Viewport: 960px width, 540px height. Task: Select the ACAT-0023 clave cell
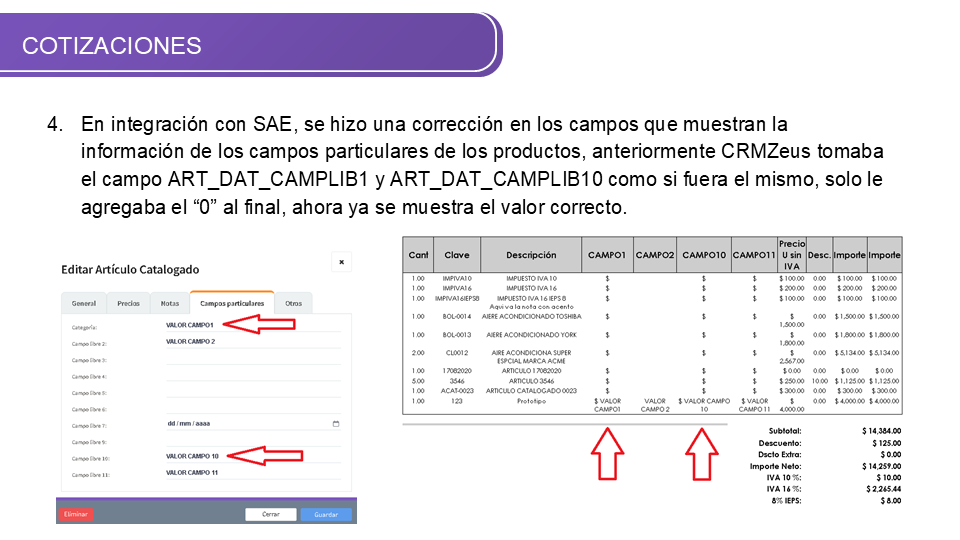457,391
